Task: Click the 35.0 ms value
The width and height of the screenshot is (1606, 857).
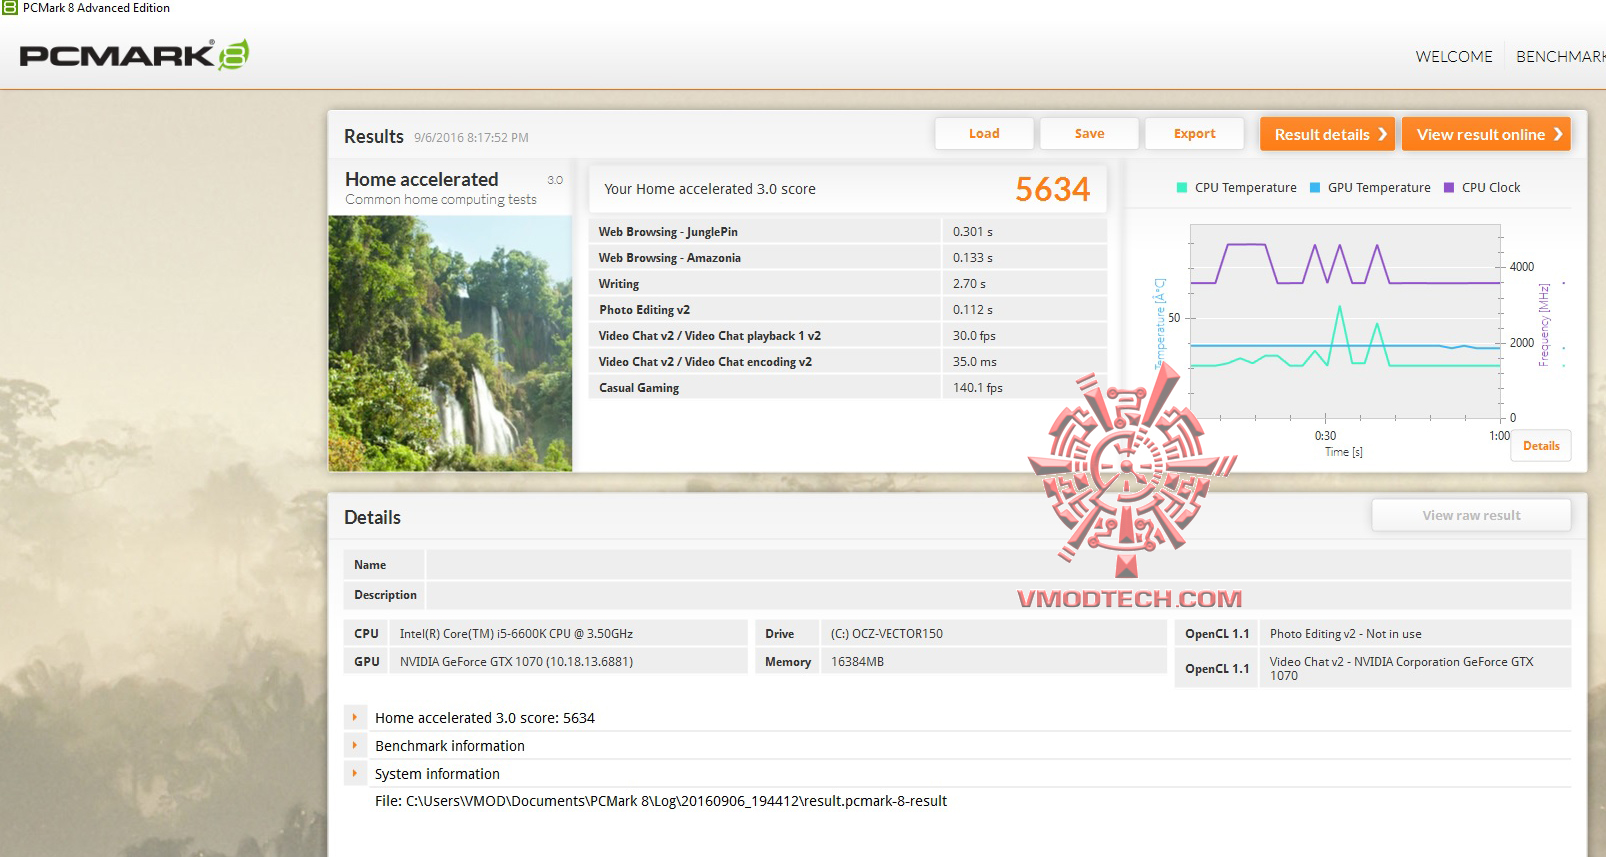Action: (x=974, y=362)
